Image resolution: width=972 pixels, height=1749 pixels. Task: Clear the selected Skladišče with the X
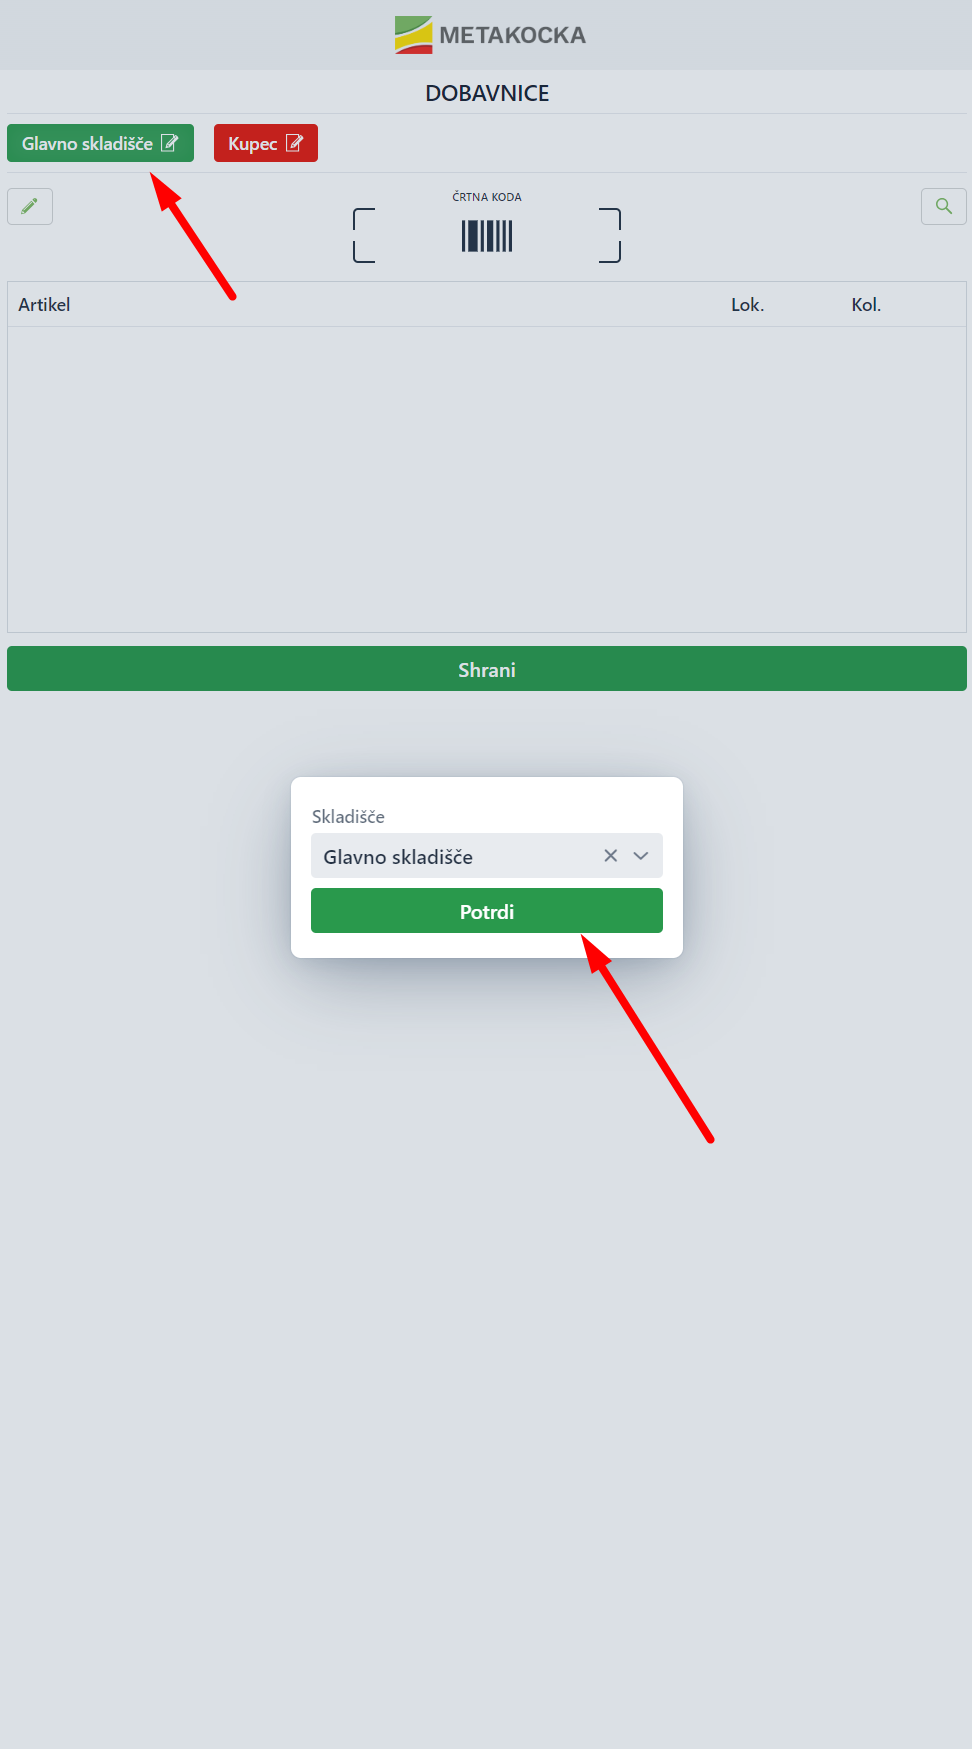click(x=611, y=856)
